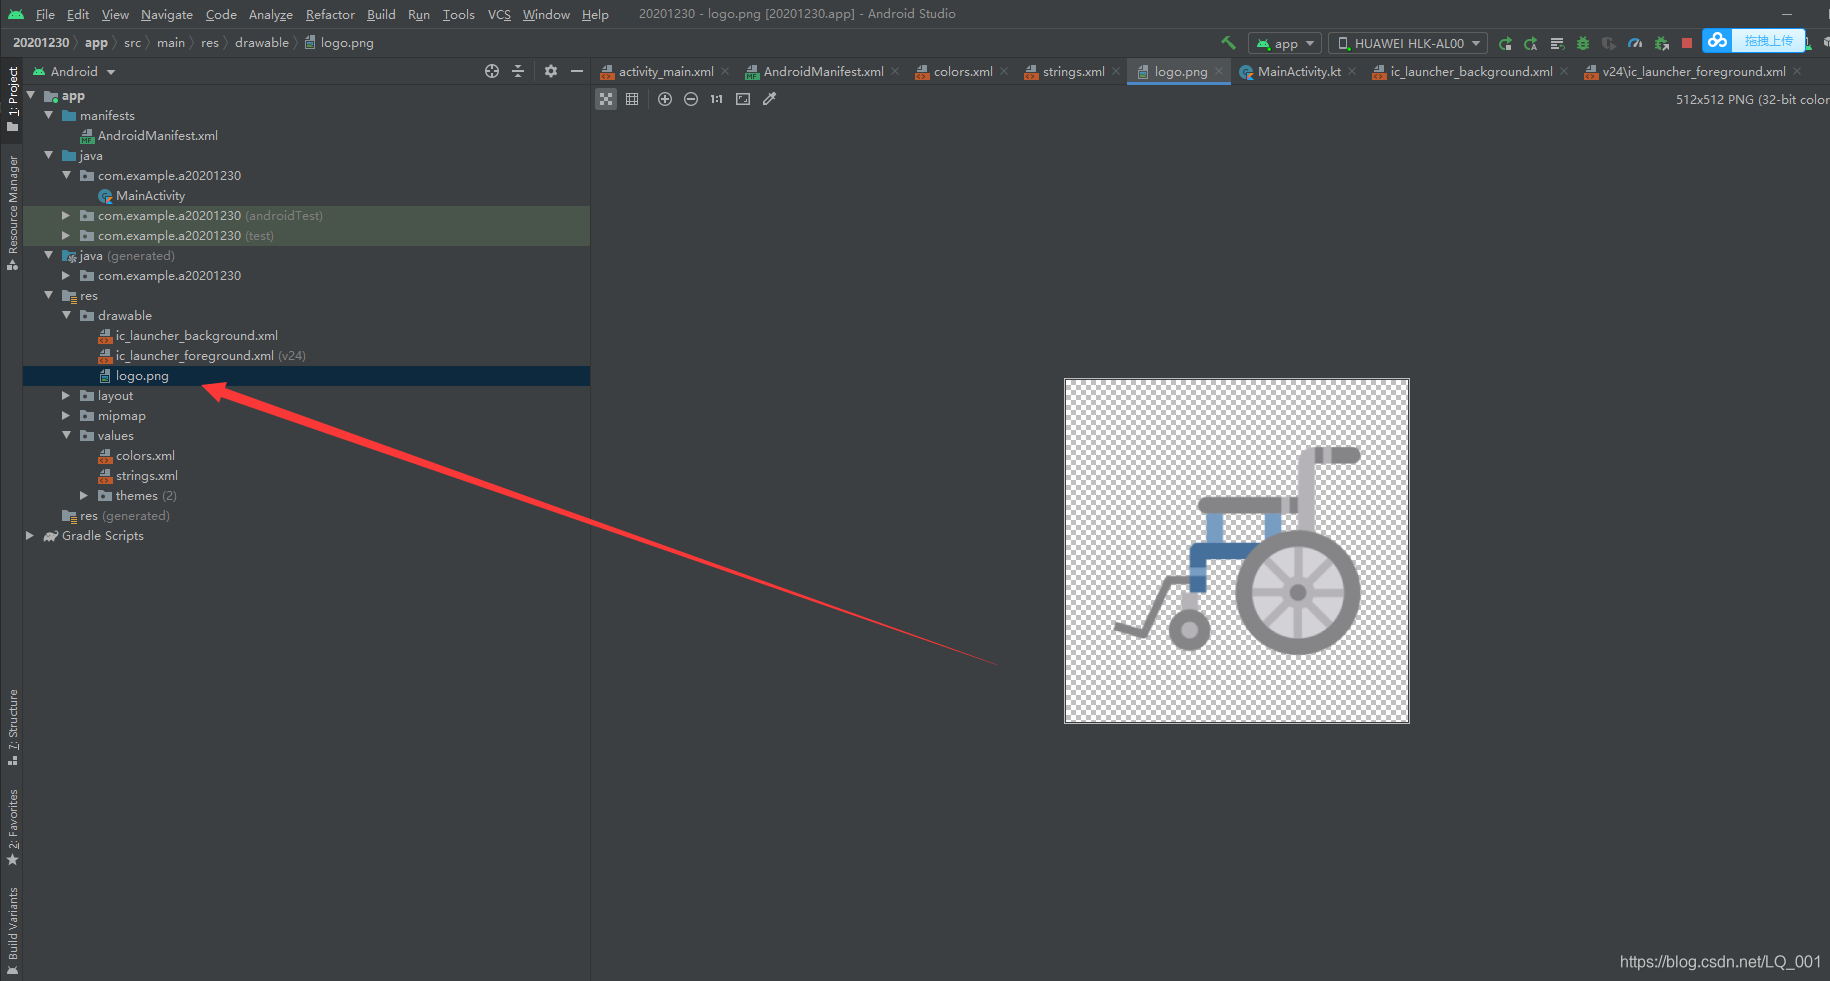Open project panel settings gear

click(x=551, y=71)
